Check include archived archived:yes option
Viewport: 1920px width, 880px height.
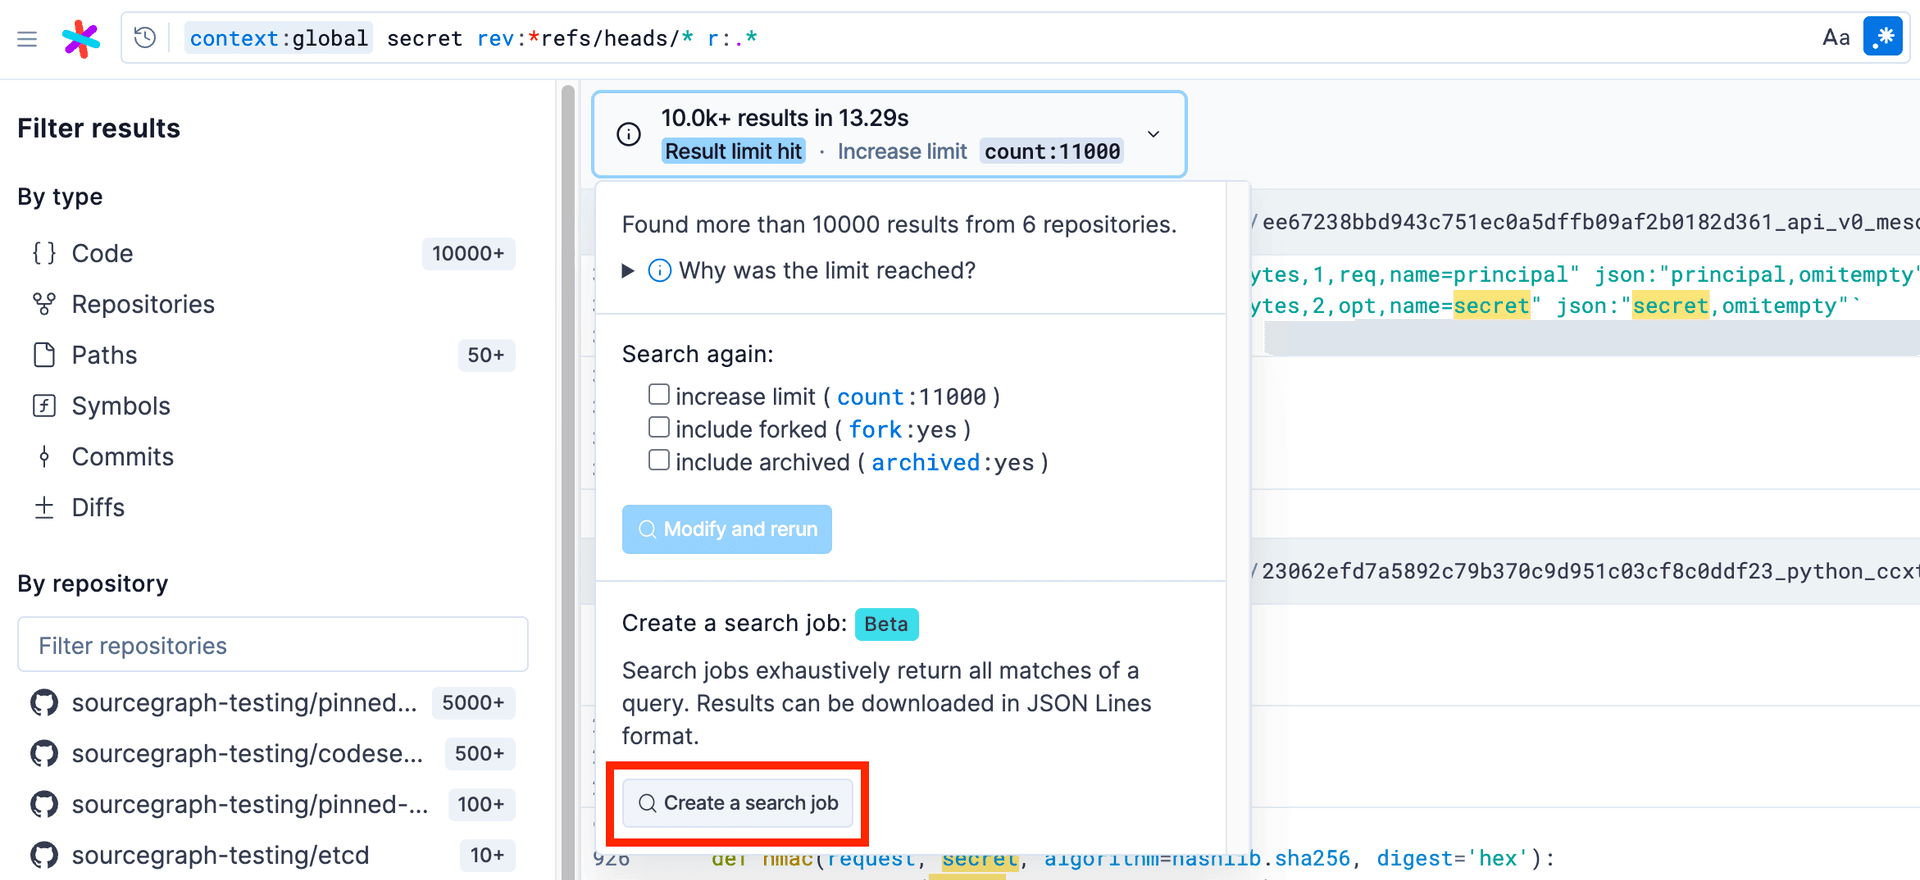659,461
